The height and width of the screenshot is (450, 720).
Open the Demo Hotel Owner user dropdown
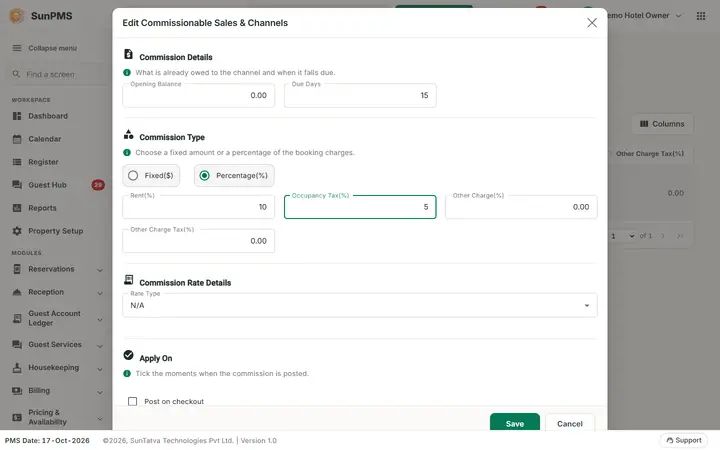point(643,16)
